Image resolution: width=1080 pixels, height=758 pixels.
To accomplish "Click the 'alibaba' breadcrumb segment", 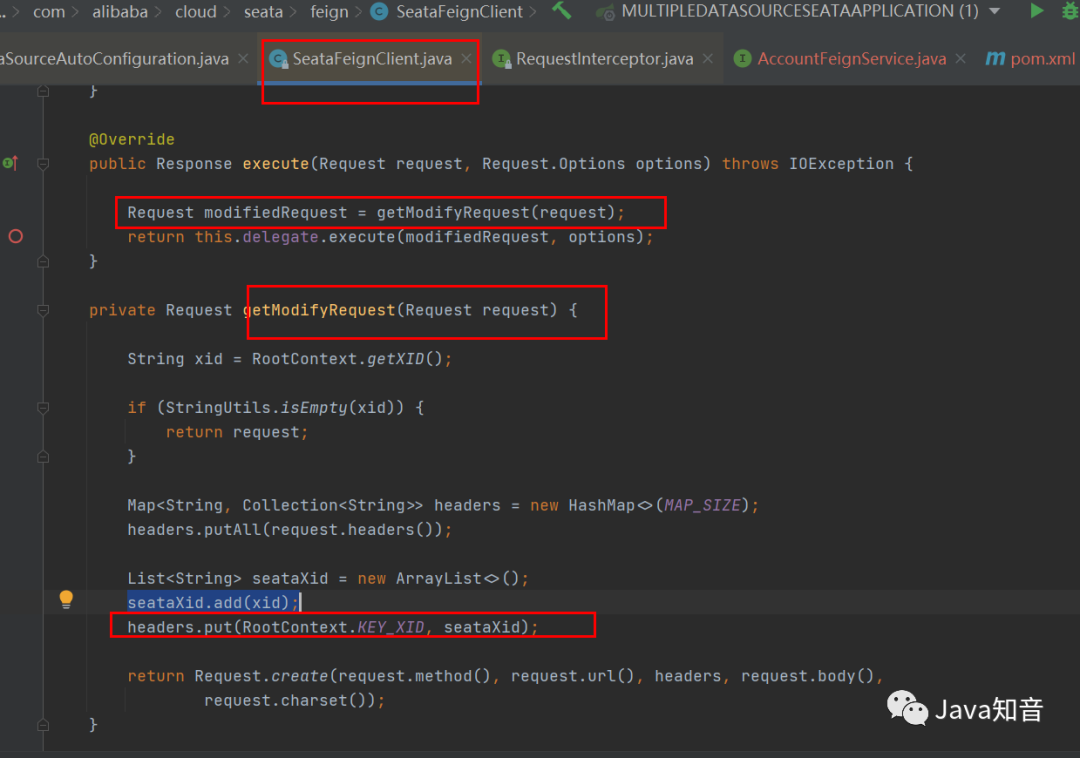I will [x=120, y=12].
